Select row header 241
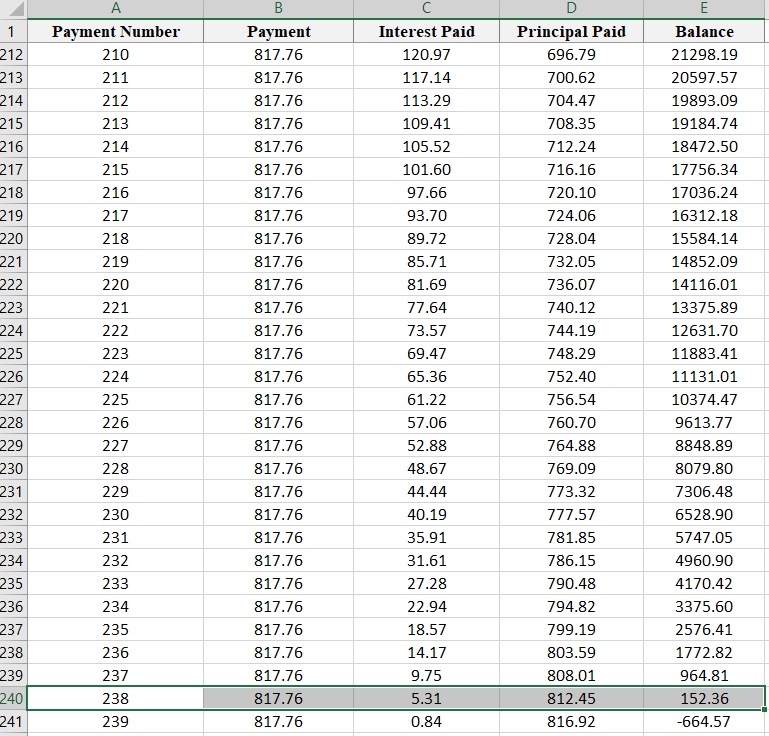Viewport: 769px width, 736px height. [13, 721]
